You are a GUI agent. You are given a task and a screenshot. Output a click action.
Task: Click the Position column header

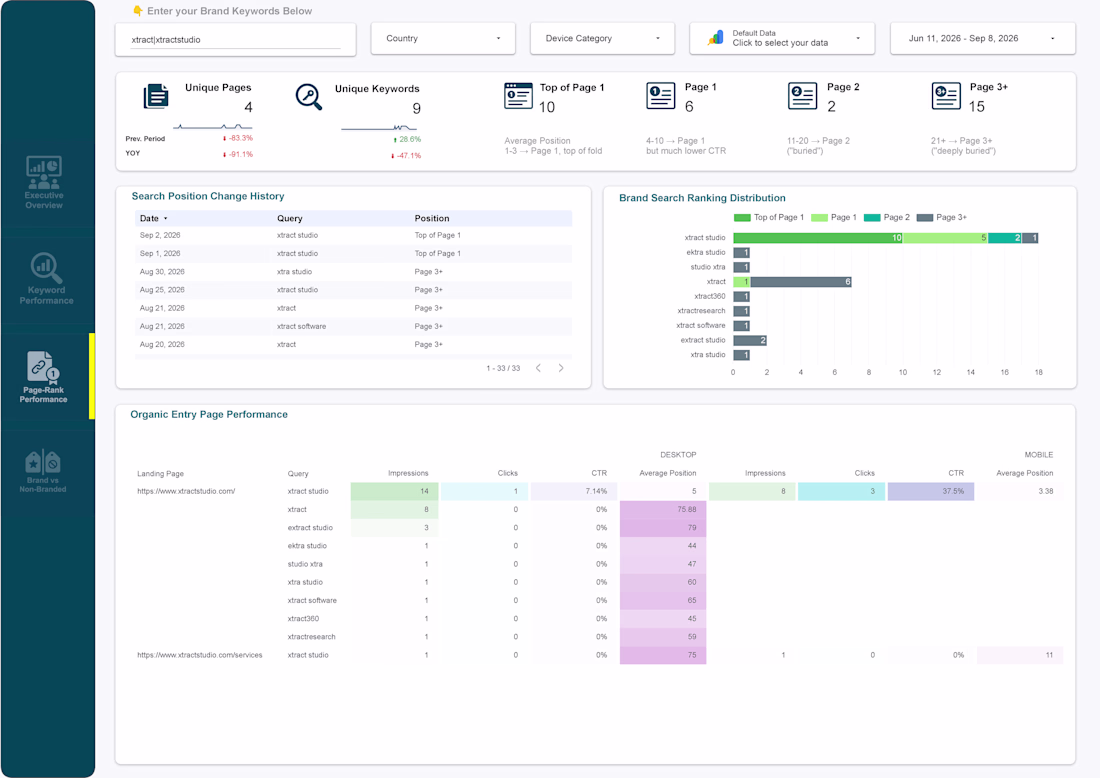pos(431,218)
